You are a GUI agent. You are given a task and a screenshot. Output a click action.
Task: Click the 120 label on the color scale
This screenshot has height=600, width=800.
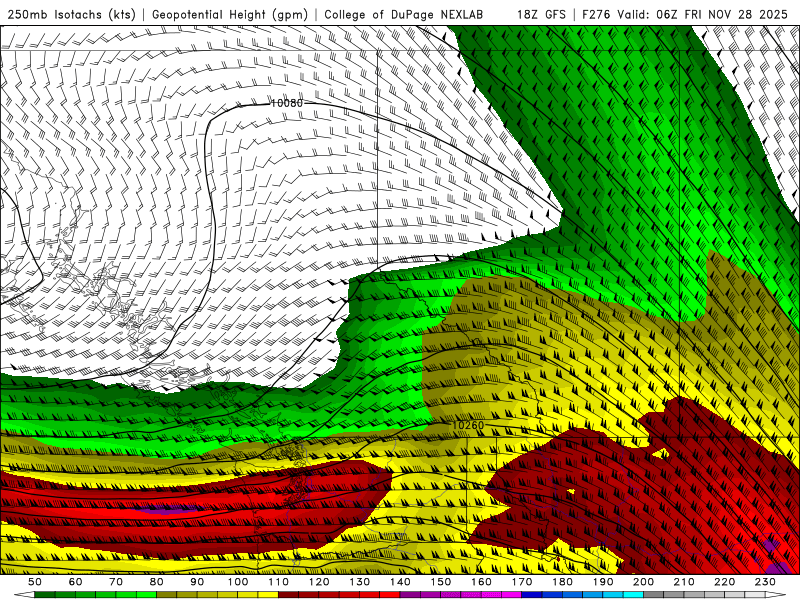pos(319,582)
